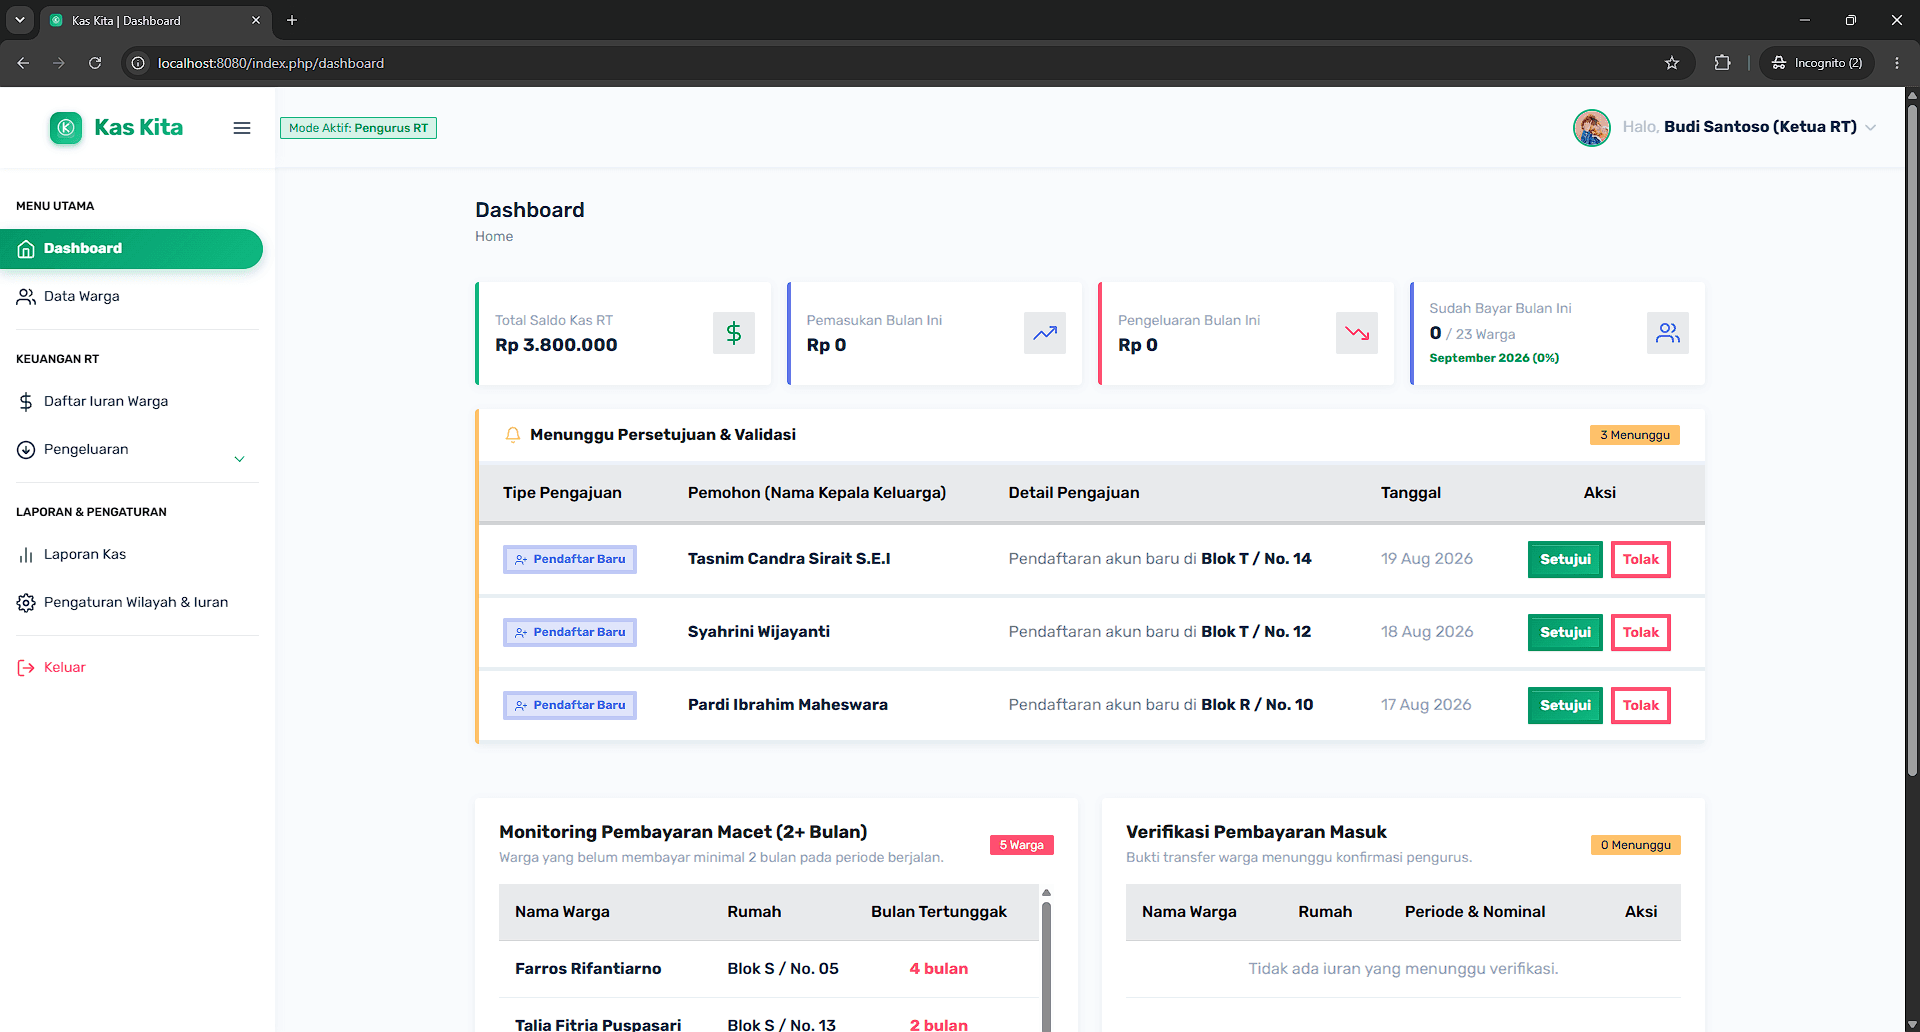Expand the Pengeluaran submenu chevron
Viewport: 1920px width, 1032px height.
239,459
